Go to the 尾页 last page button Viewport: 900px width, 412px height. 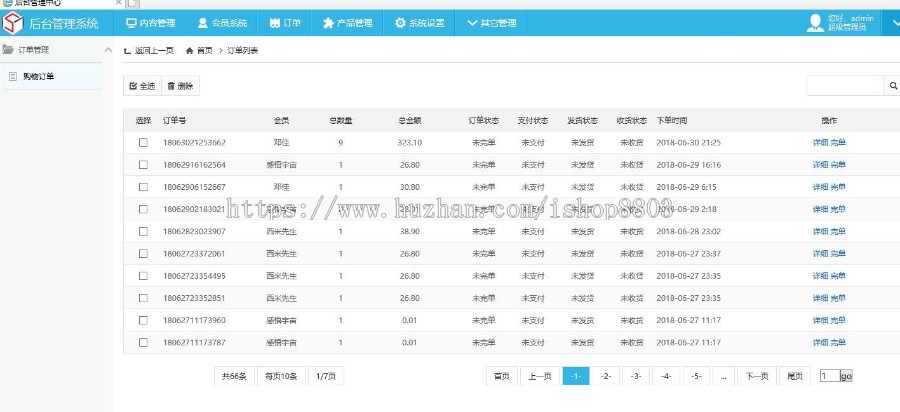point(794,376)
